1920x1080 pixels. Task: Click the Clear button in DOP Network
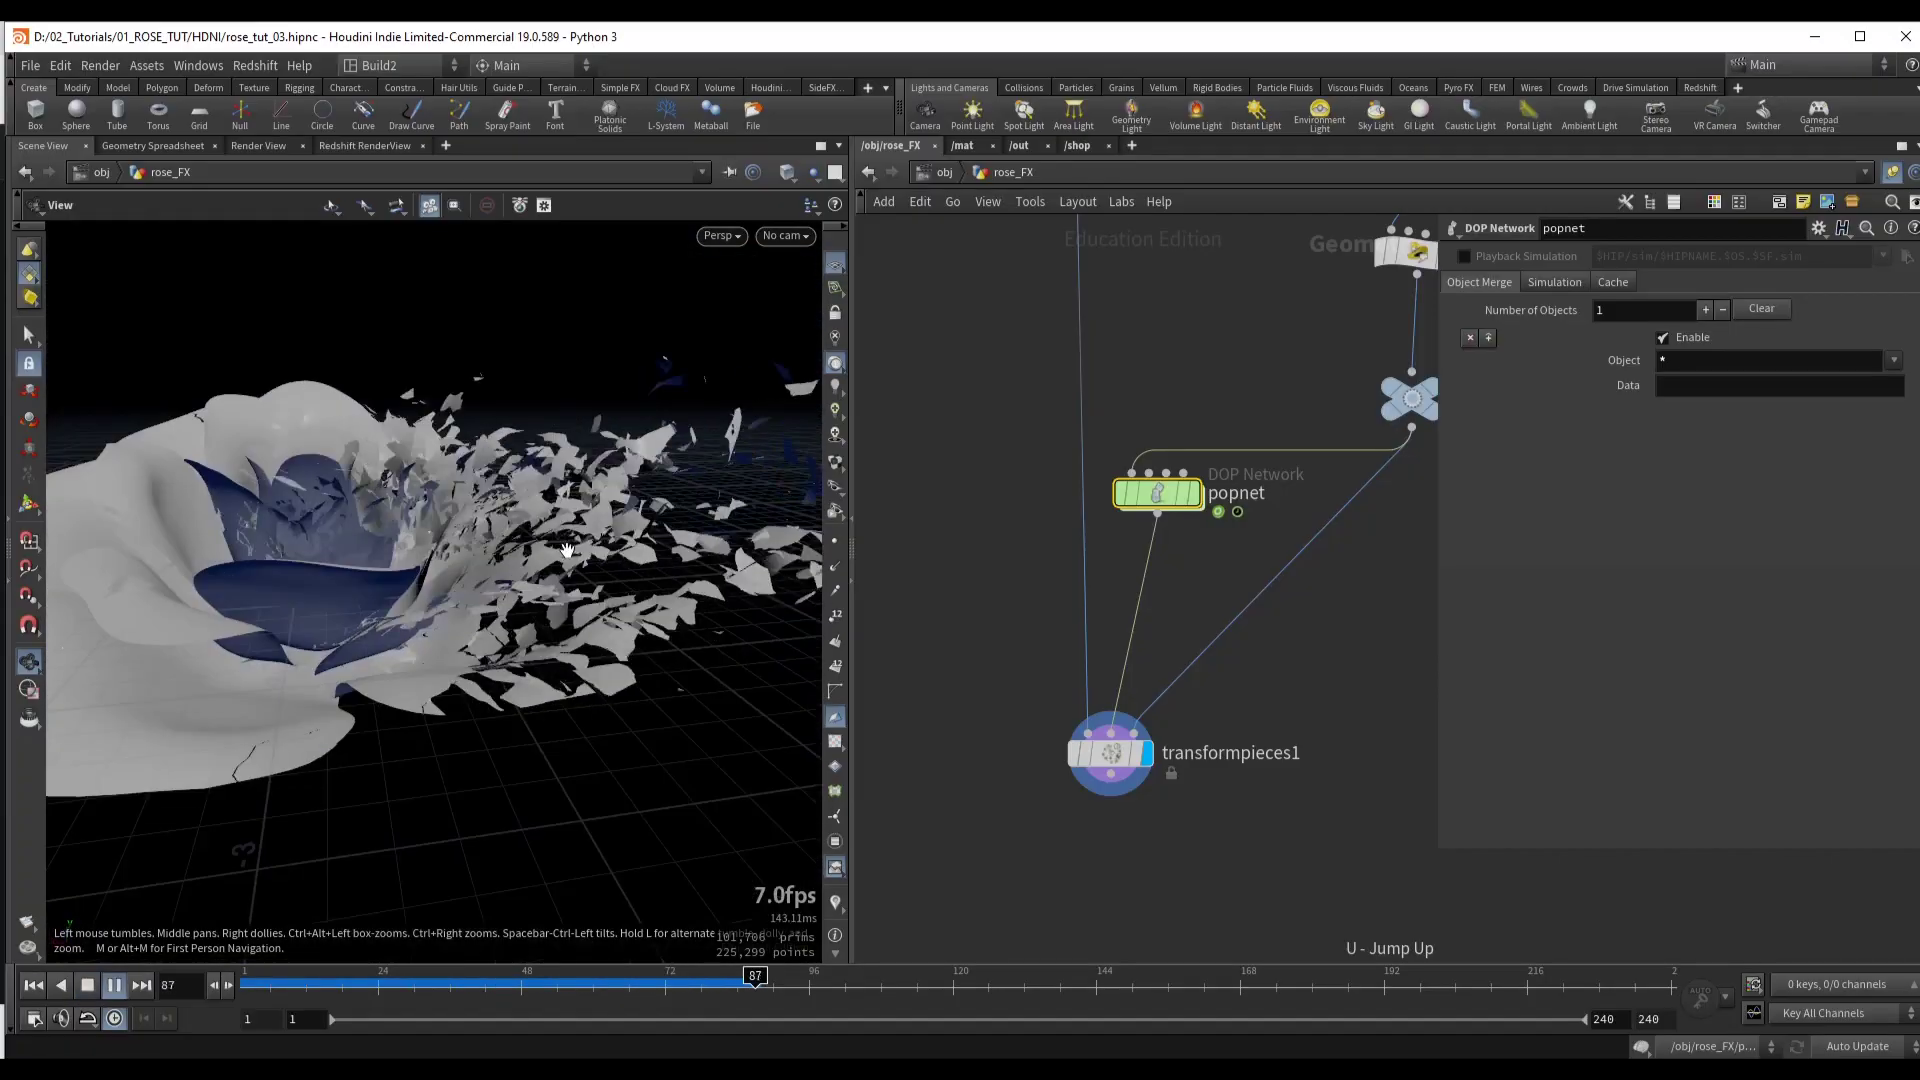pyautogui.click(x=1763, y=309)
